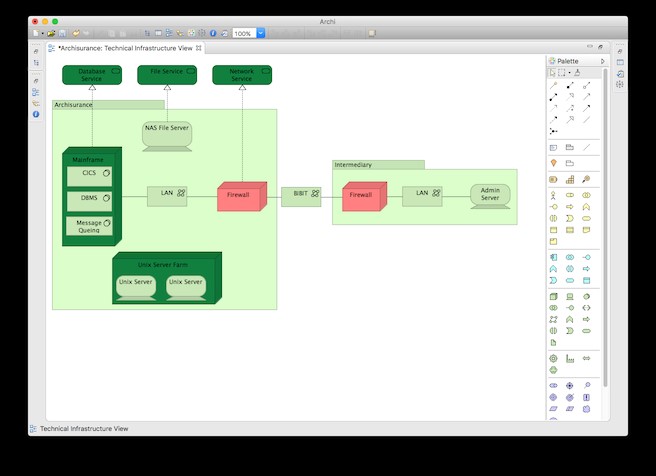Click the zoom percentage input field
656x476 pixels.
243,33
